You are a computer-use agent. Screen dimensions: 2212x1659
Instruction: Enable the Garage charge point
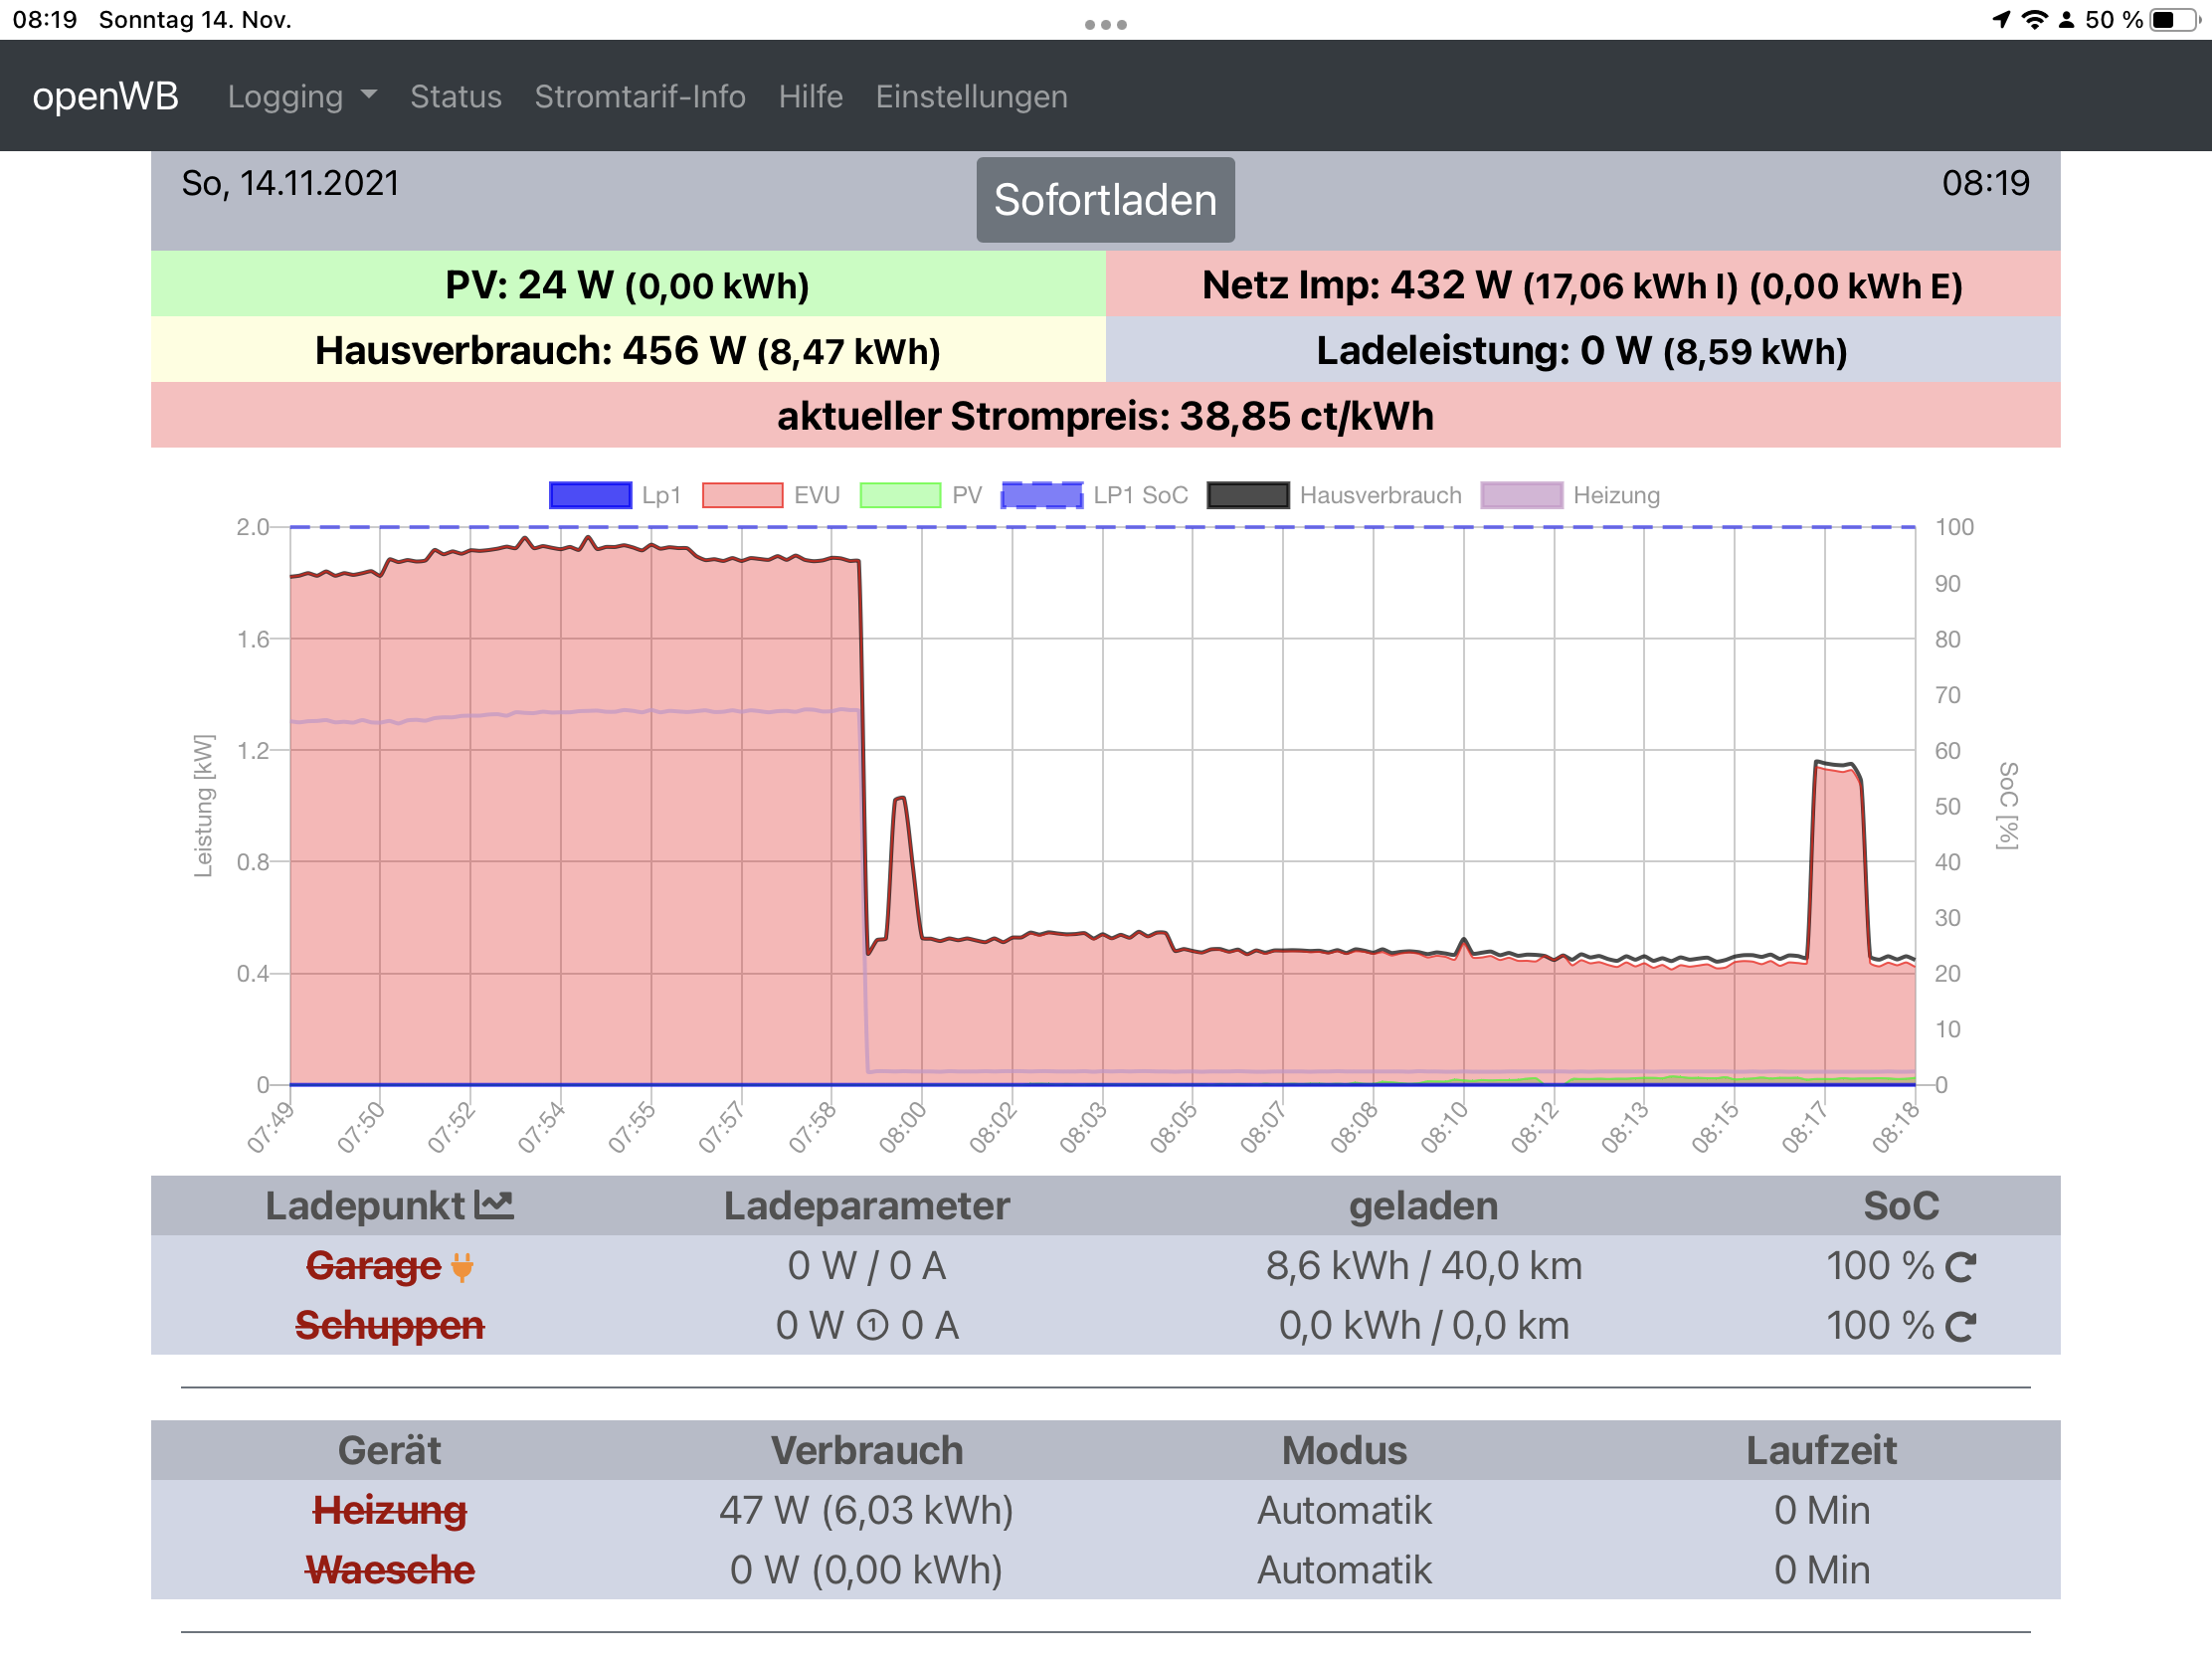coord(373,1266)
